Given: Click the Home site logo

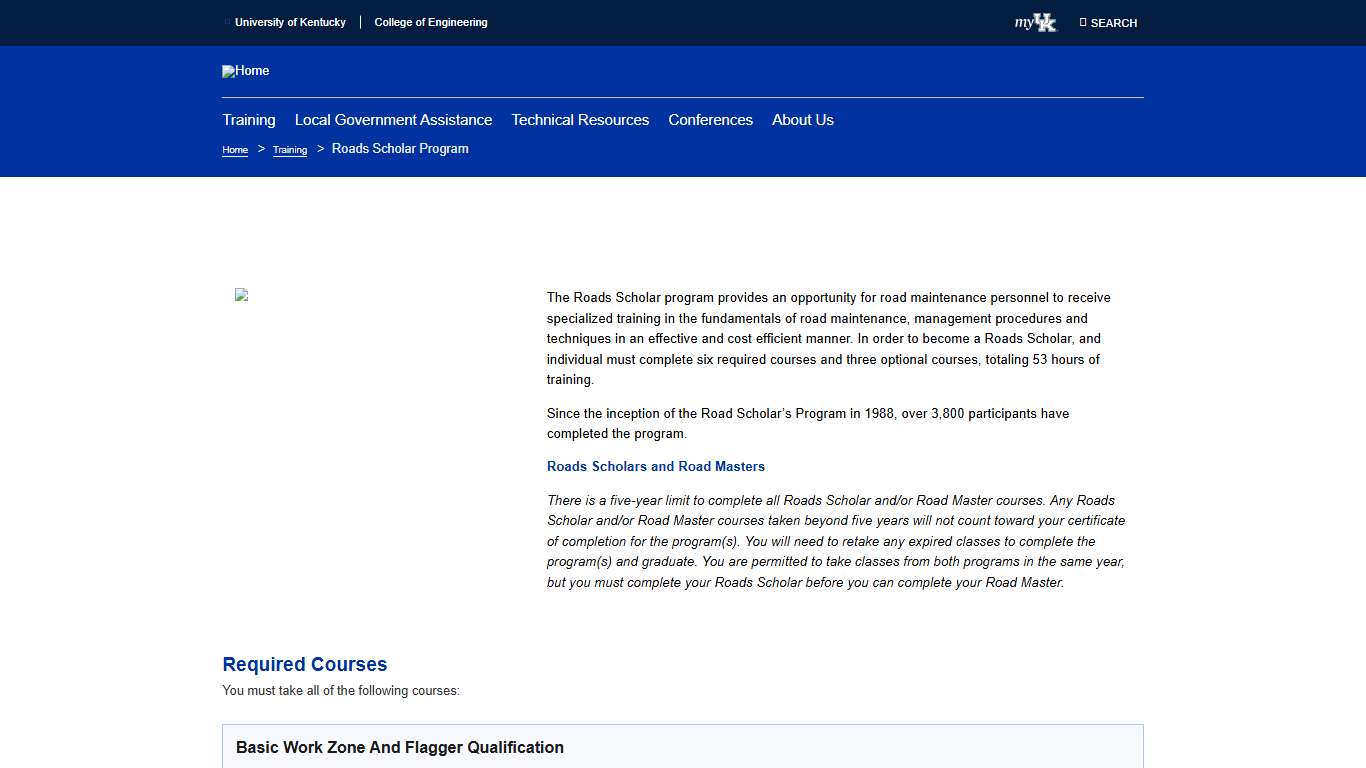Looking at the screenshot, I should click(x=245, y=71).
